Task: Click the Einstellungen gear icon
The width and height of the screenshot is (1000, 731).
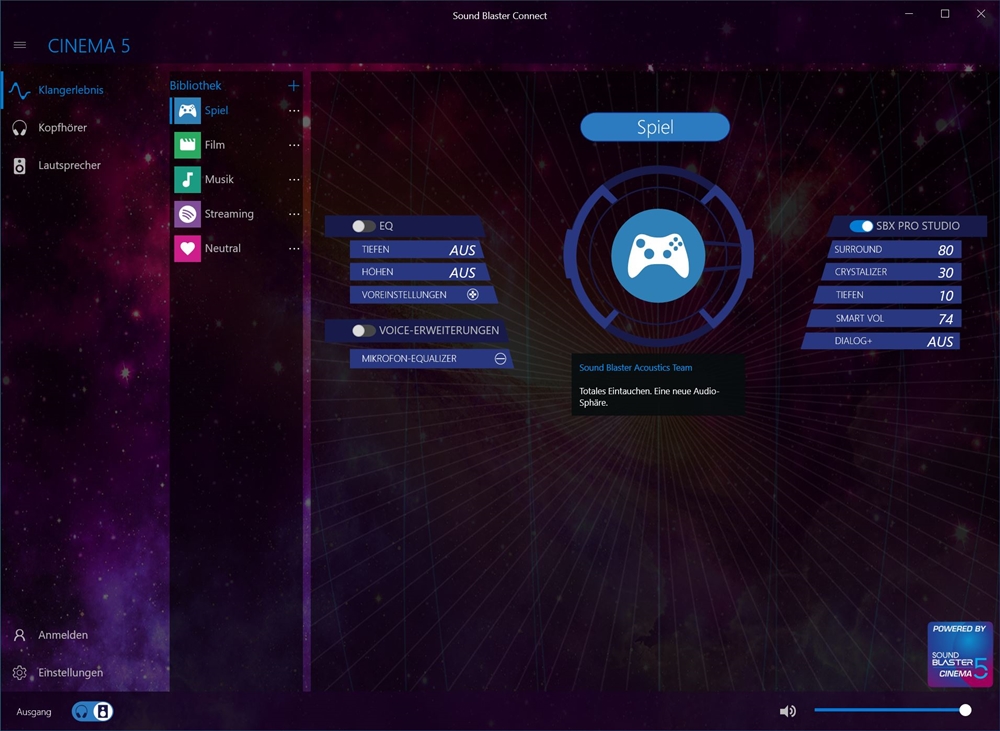Action: click(20, 672)
